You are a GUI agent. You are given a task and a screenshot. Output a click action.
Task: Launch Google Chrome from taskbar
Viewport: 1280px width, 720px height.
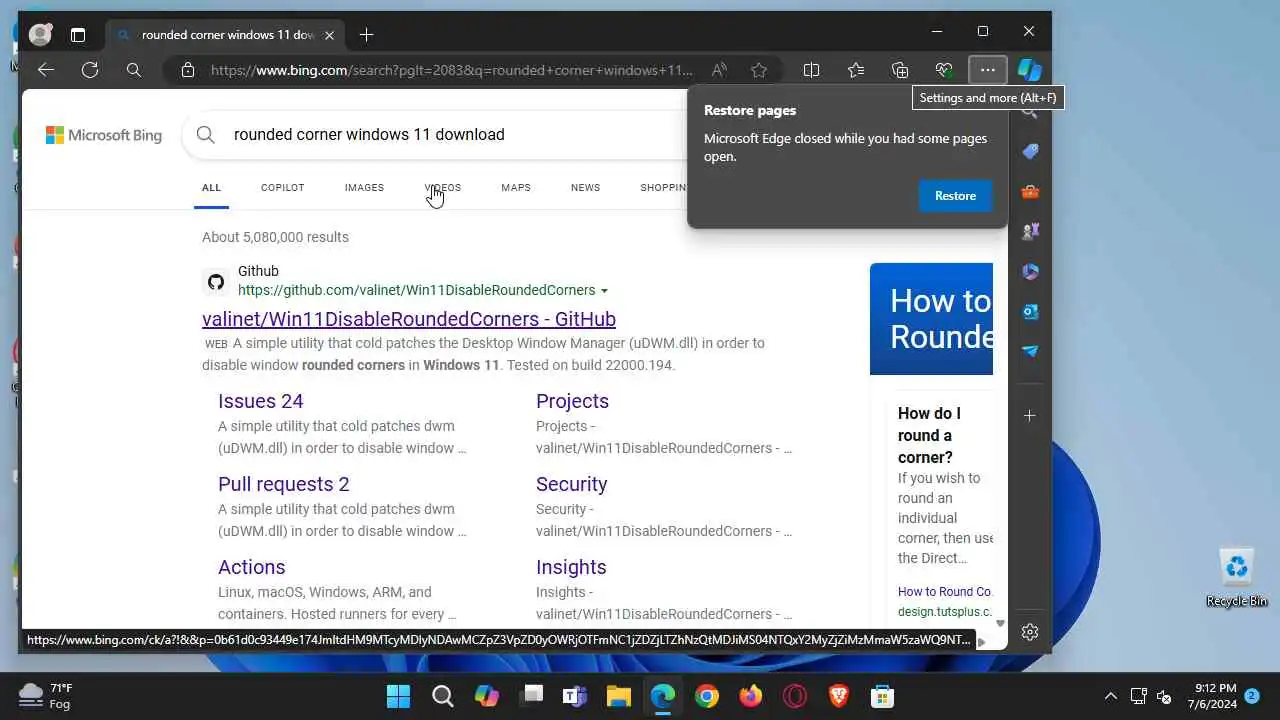(x=706, y=696)
